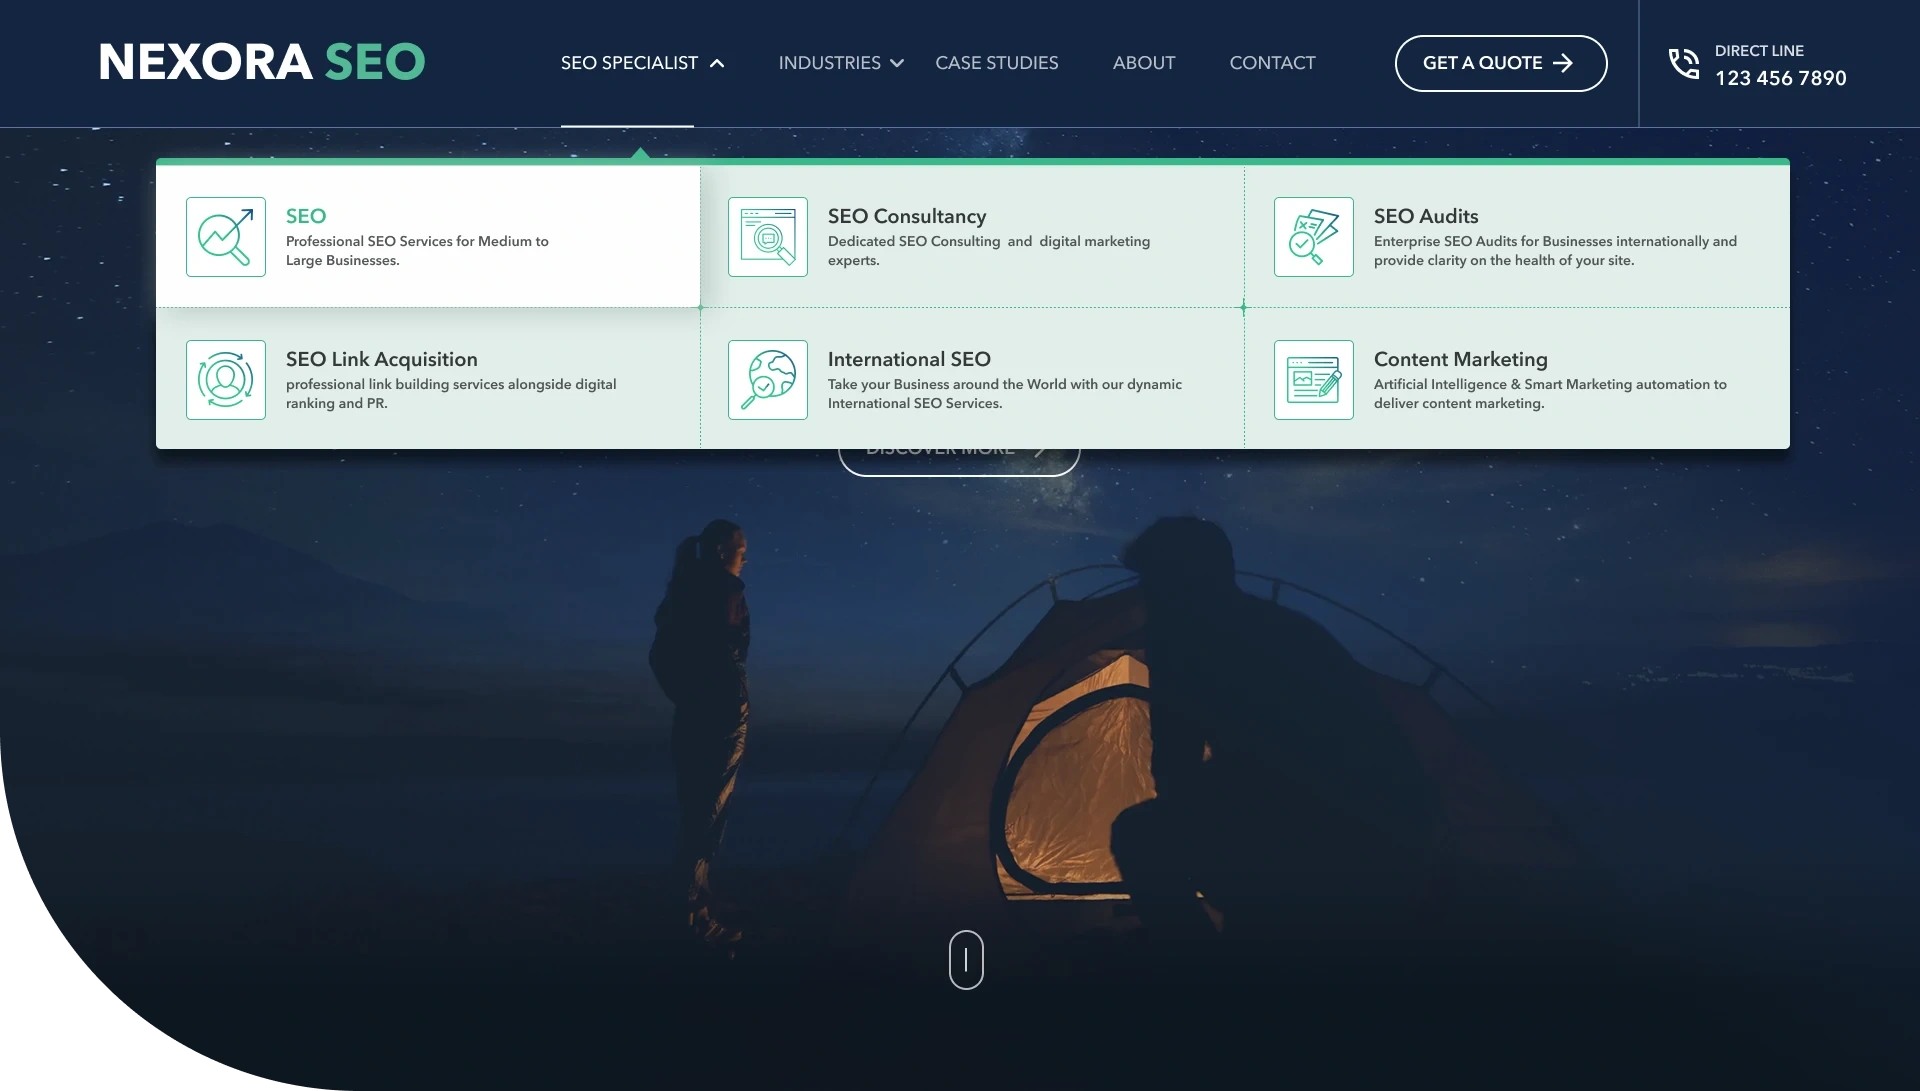Click the partially hidden Discover More button

(958, 461)
